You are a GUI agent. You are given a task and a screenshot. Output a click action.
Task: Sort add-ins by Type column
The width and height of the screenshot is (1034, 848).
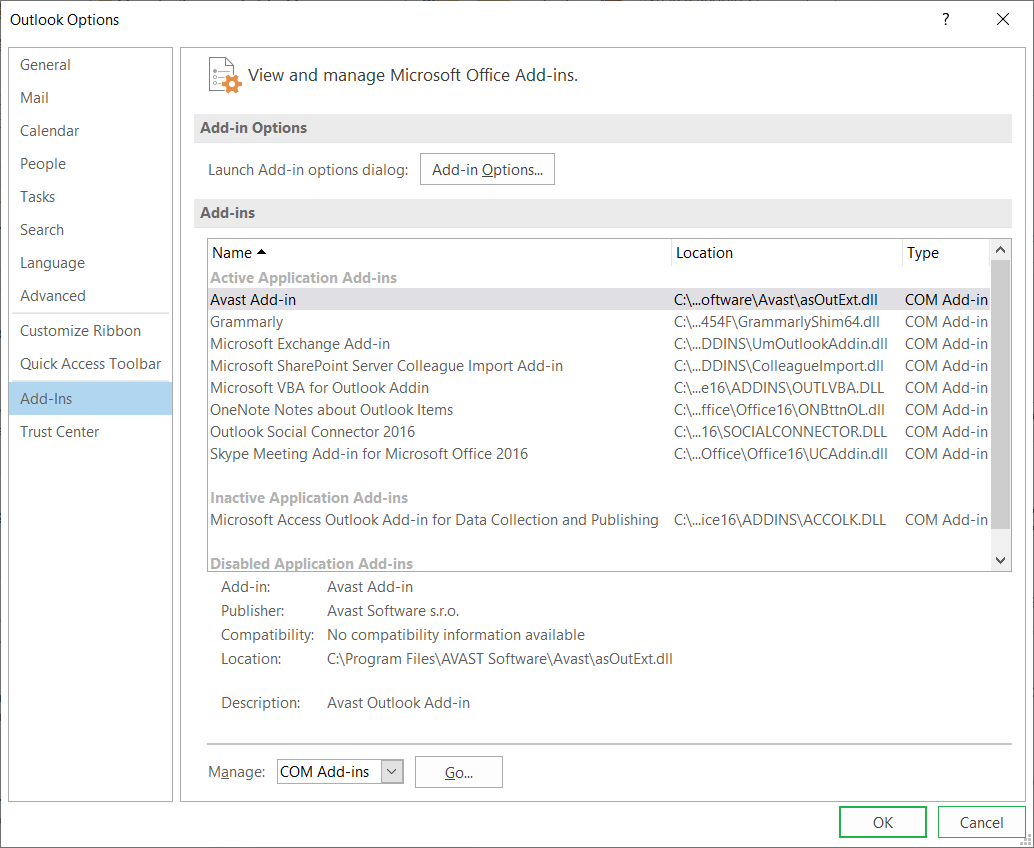(946, 253)
